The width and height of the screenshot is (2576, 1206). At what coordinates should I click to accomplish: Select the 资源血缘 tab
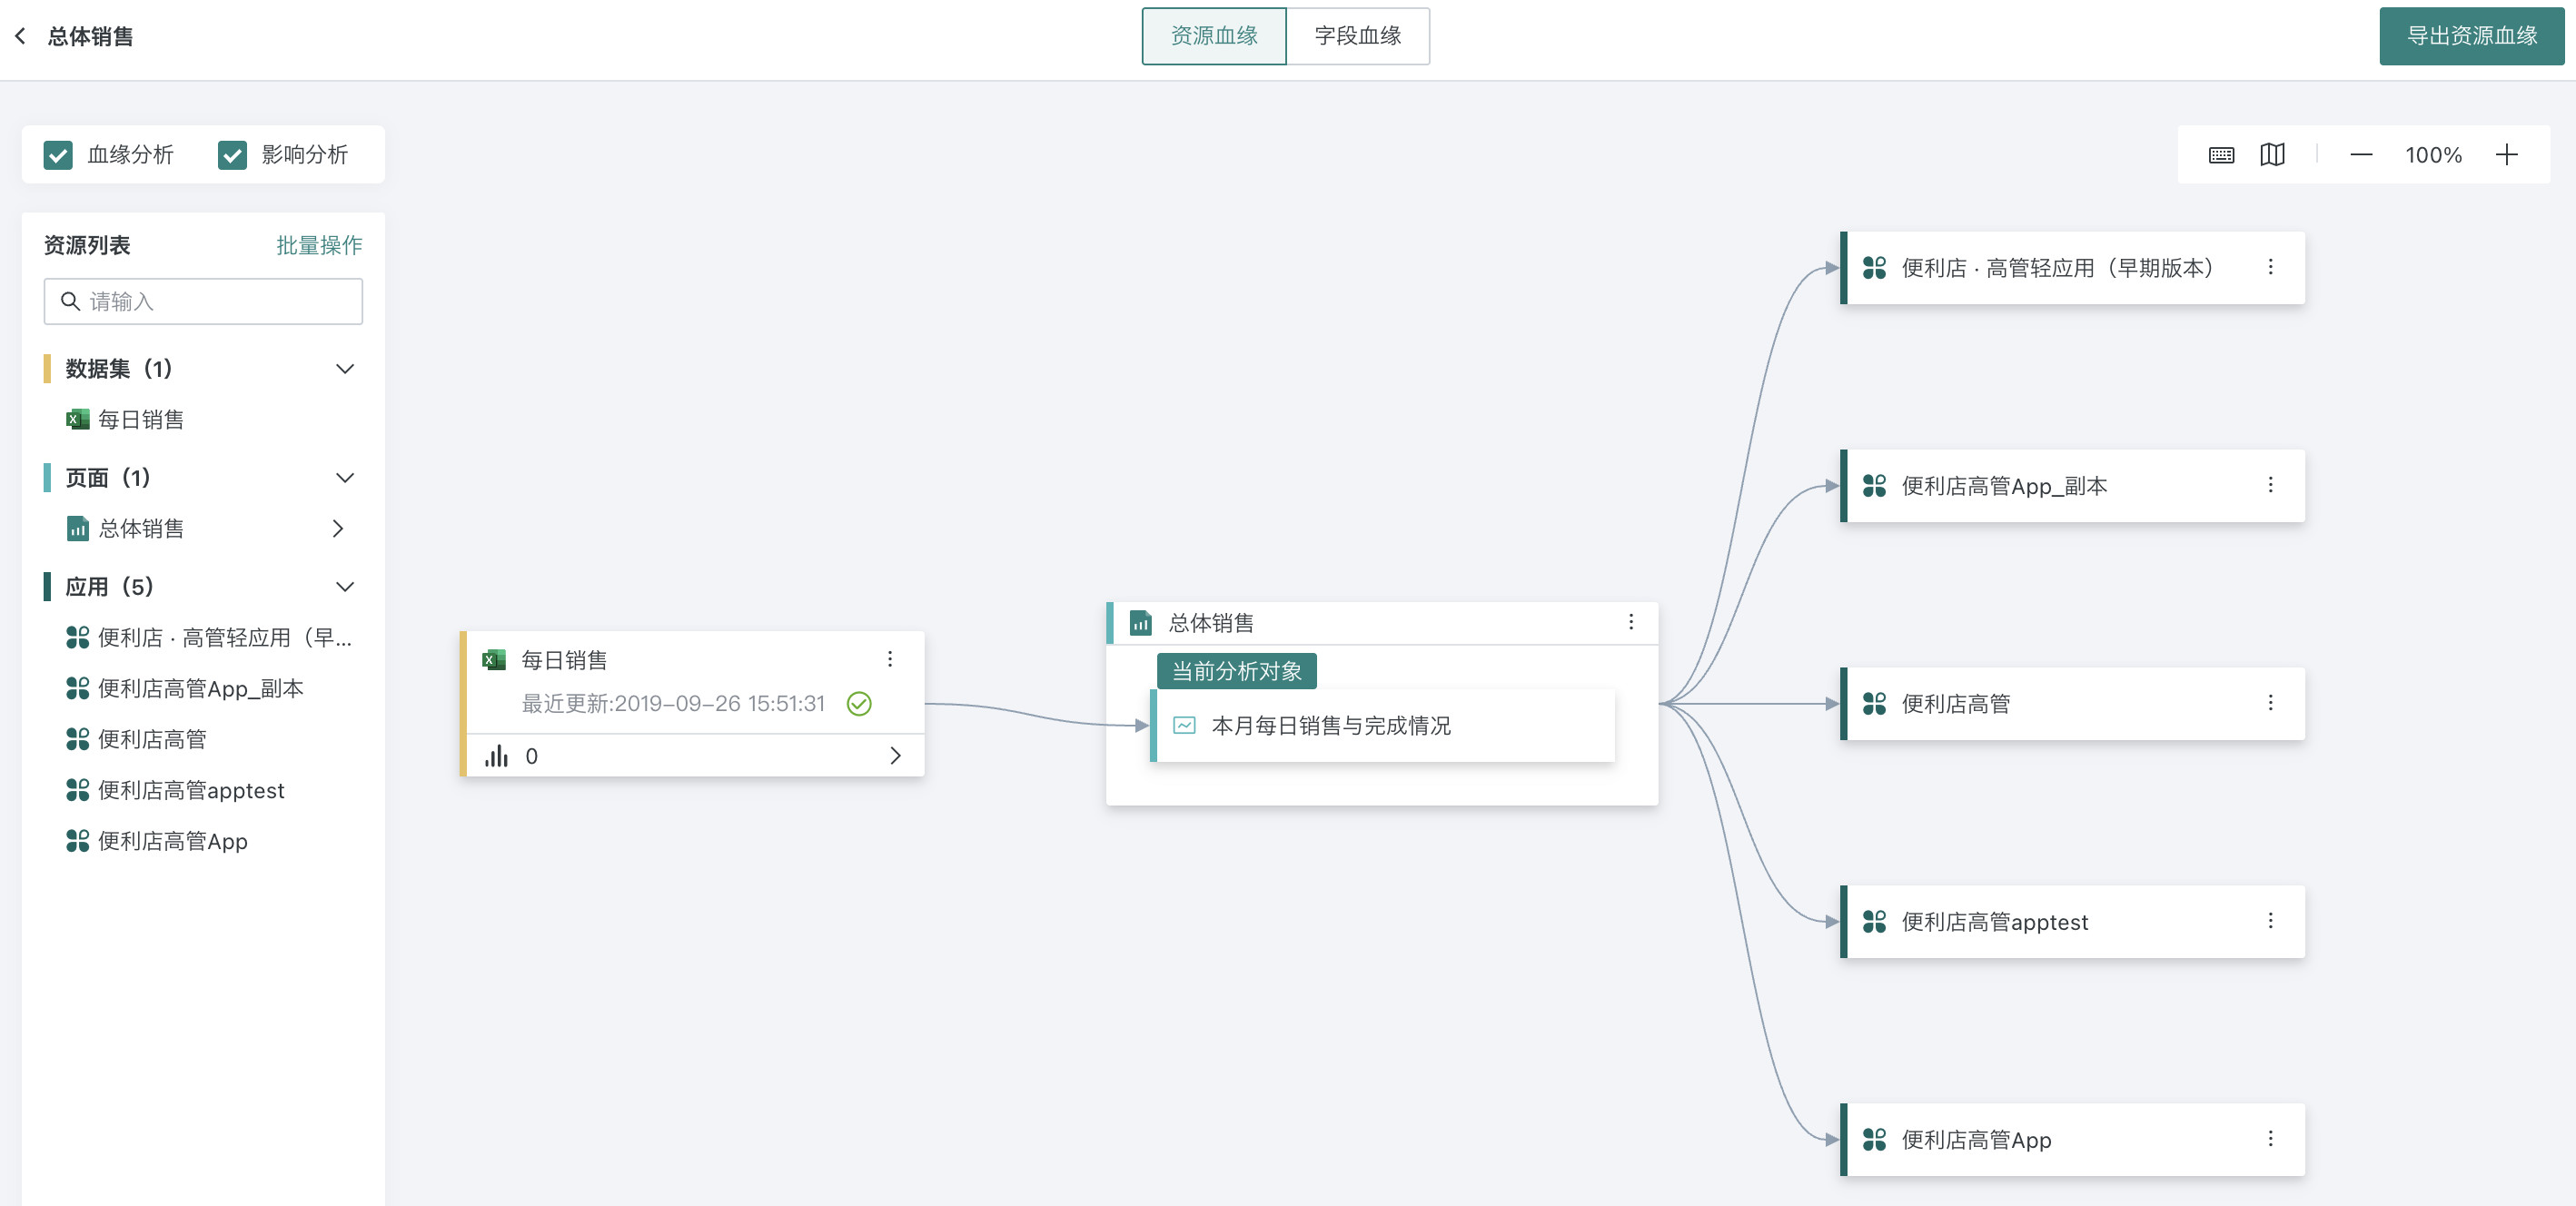click(x=1213, y=36)
